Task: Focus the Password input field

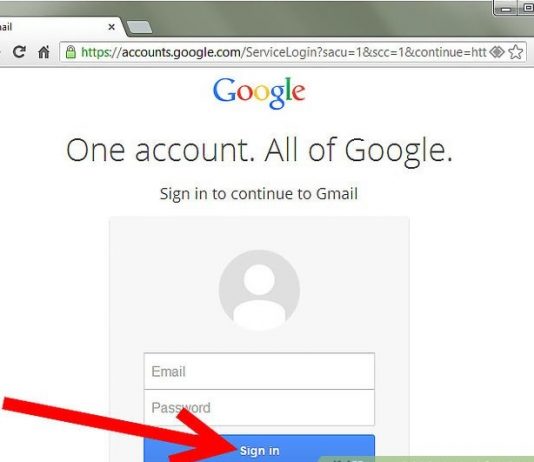Action: coord(259,408)
